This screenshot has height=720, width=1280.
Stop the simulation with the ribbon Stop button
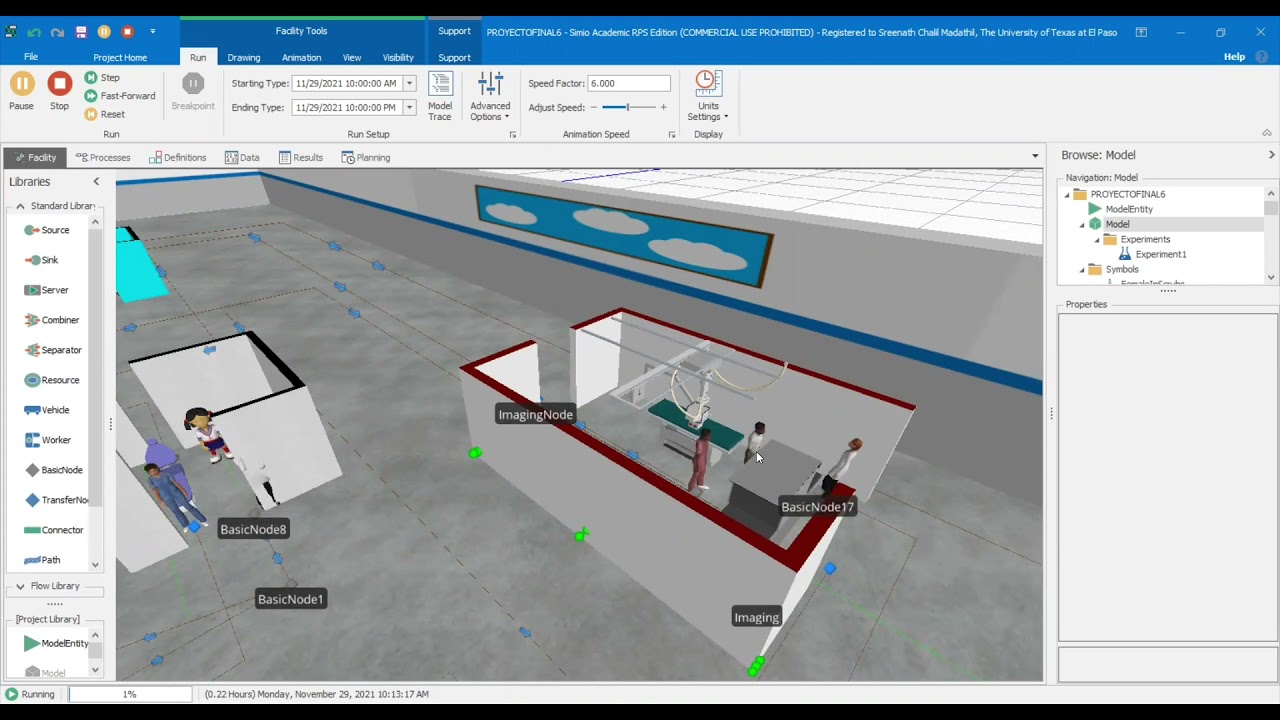coord(59,91)
